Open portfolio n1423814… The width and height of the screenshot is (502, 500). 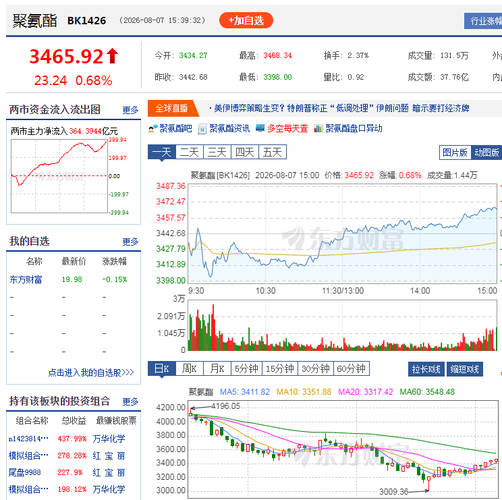point(28,439)
